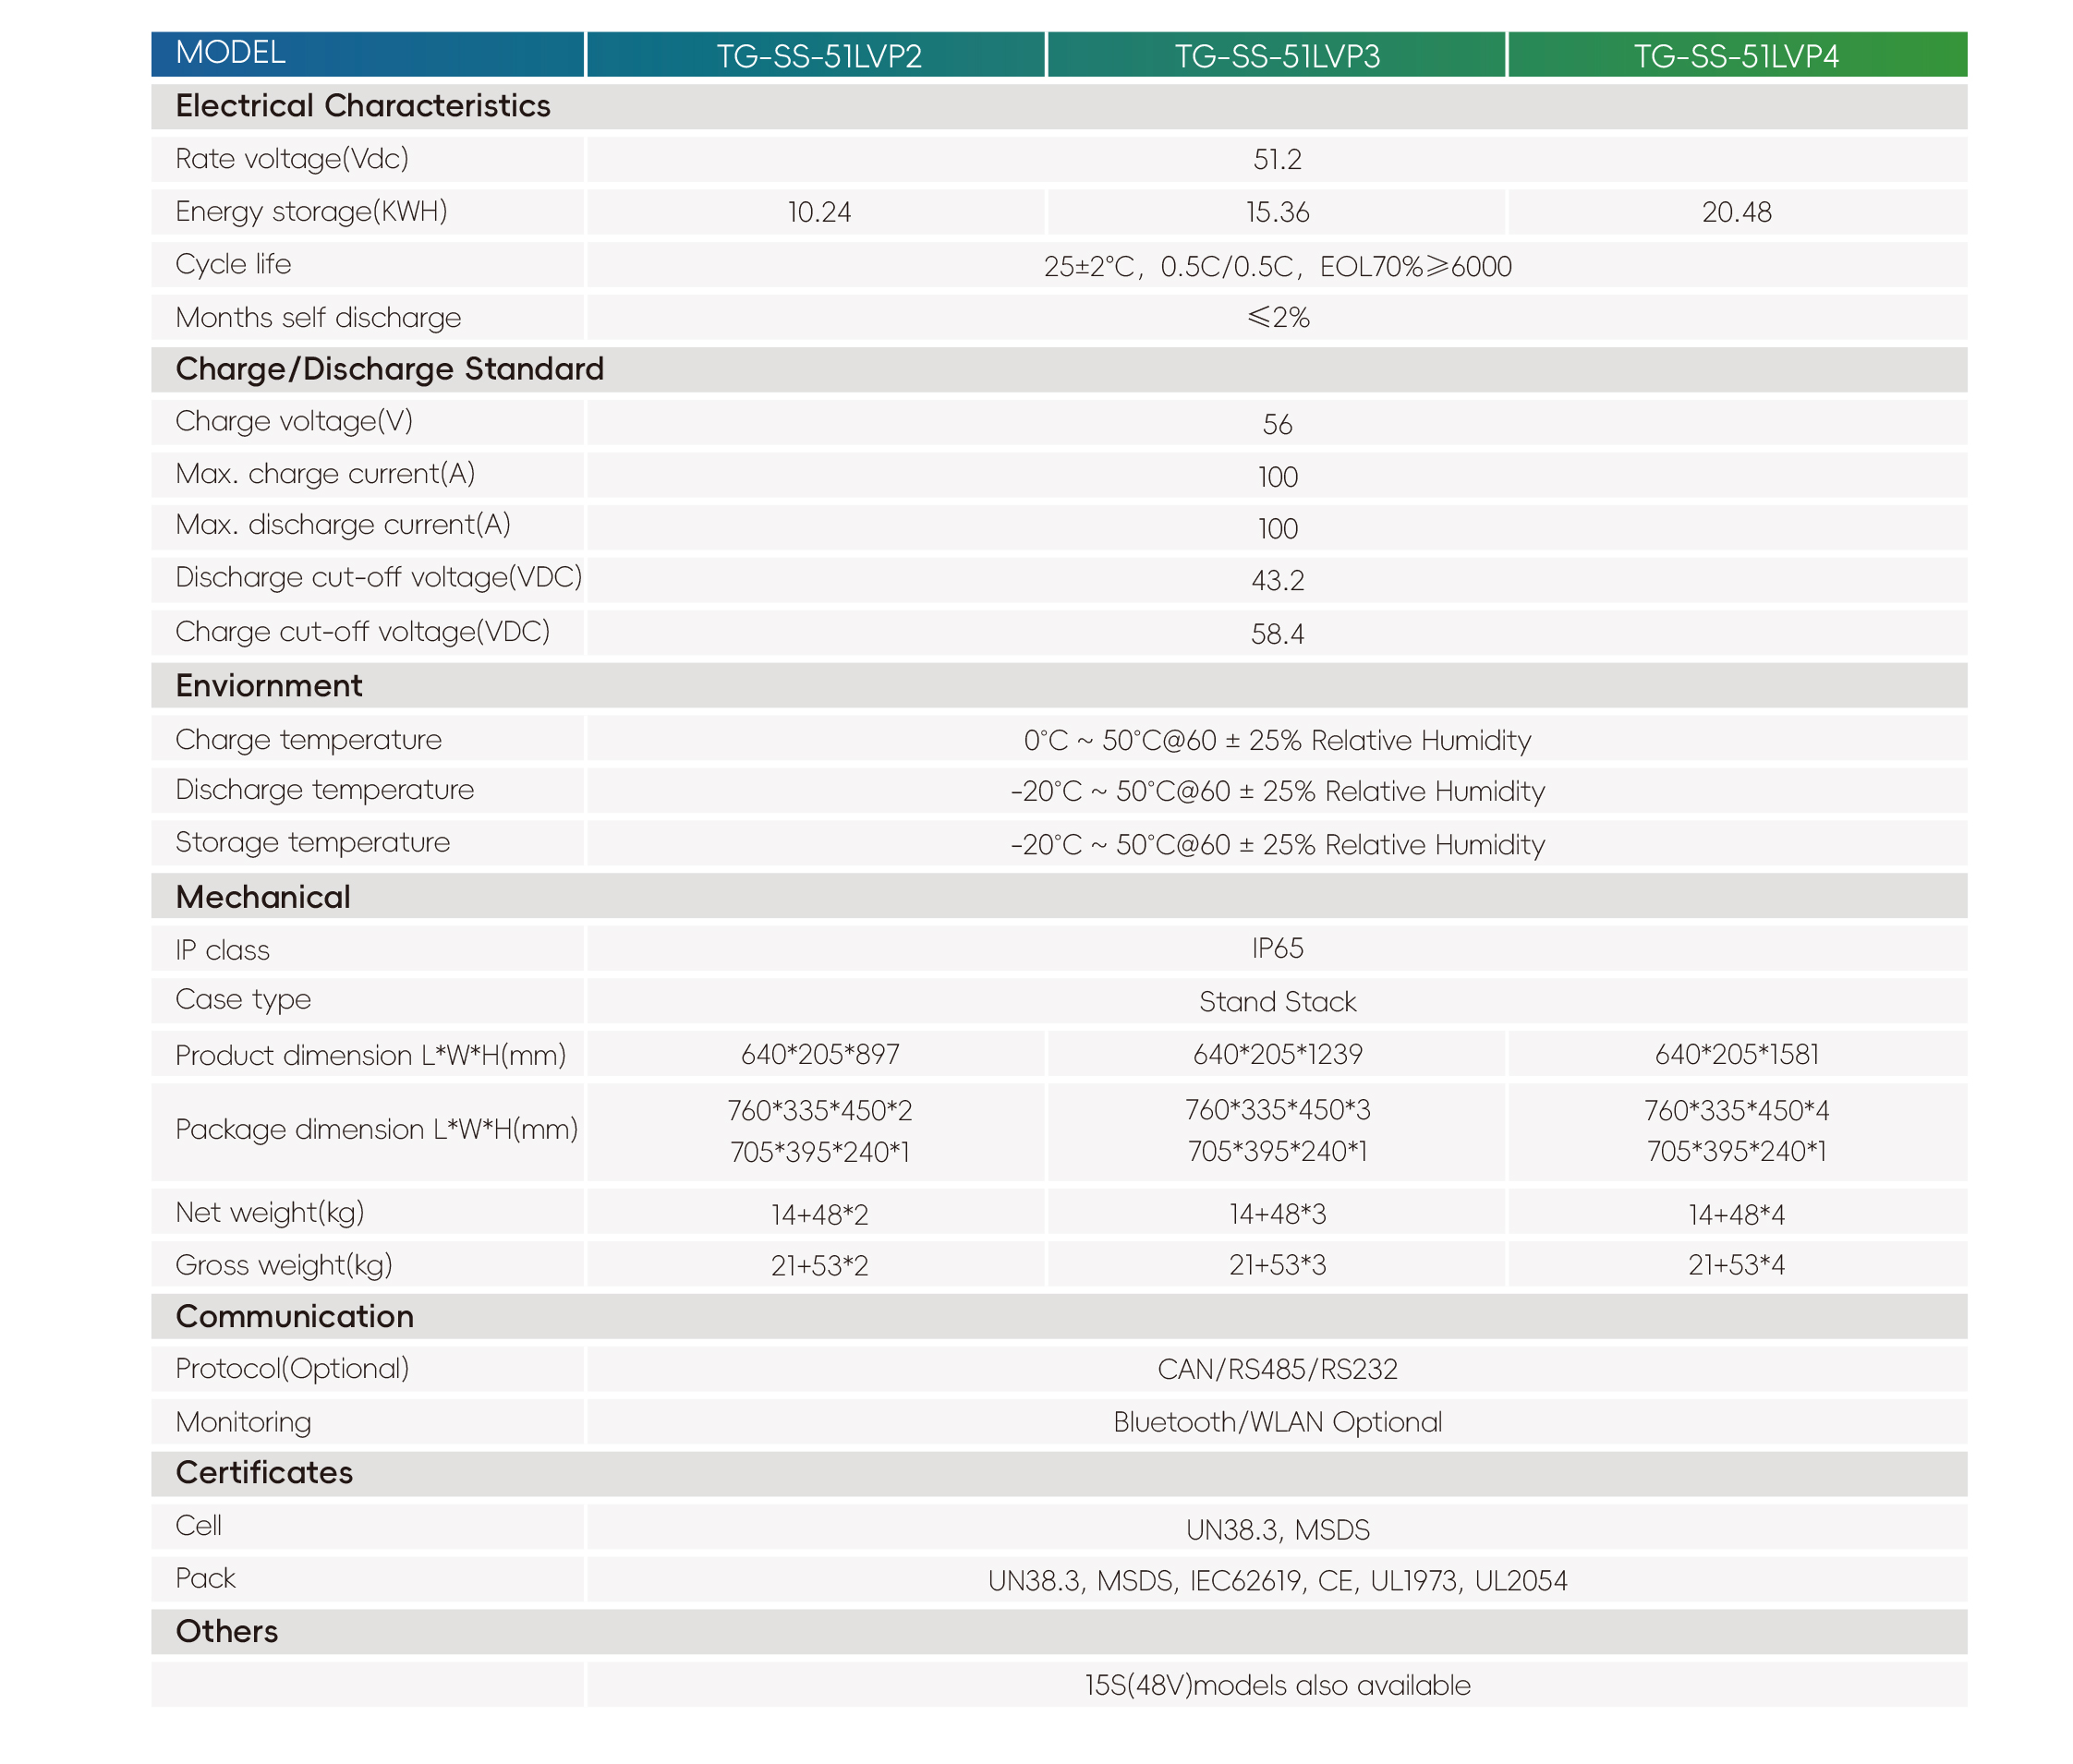Click the 14+48*4 net weight value
This screenshot has height=1764, width=2073.
pyautogui.click(x=1735, y=1214)
